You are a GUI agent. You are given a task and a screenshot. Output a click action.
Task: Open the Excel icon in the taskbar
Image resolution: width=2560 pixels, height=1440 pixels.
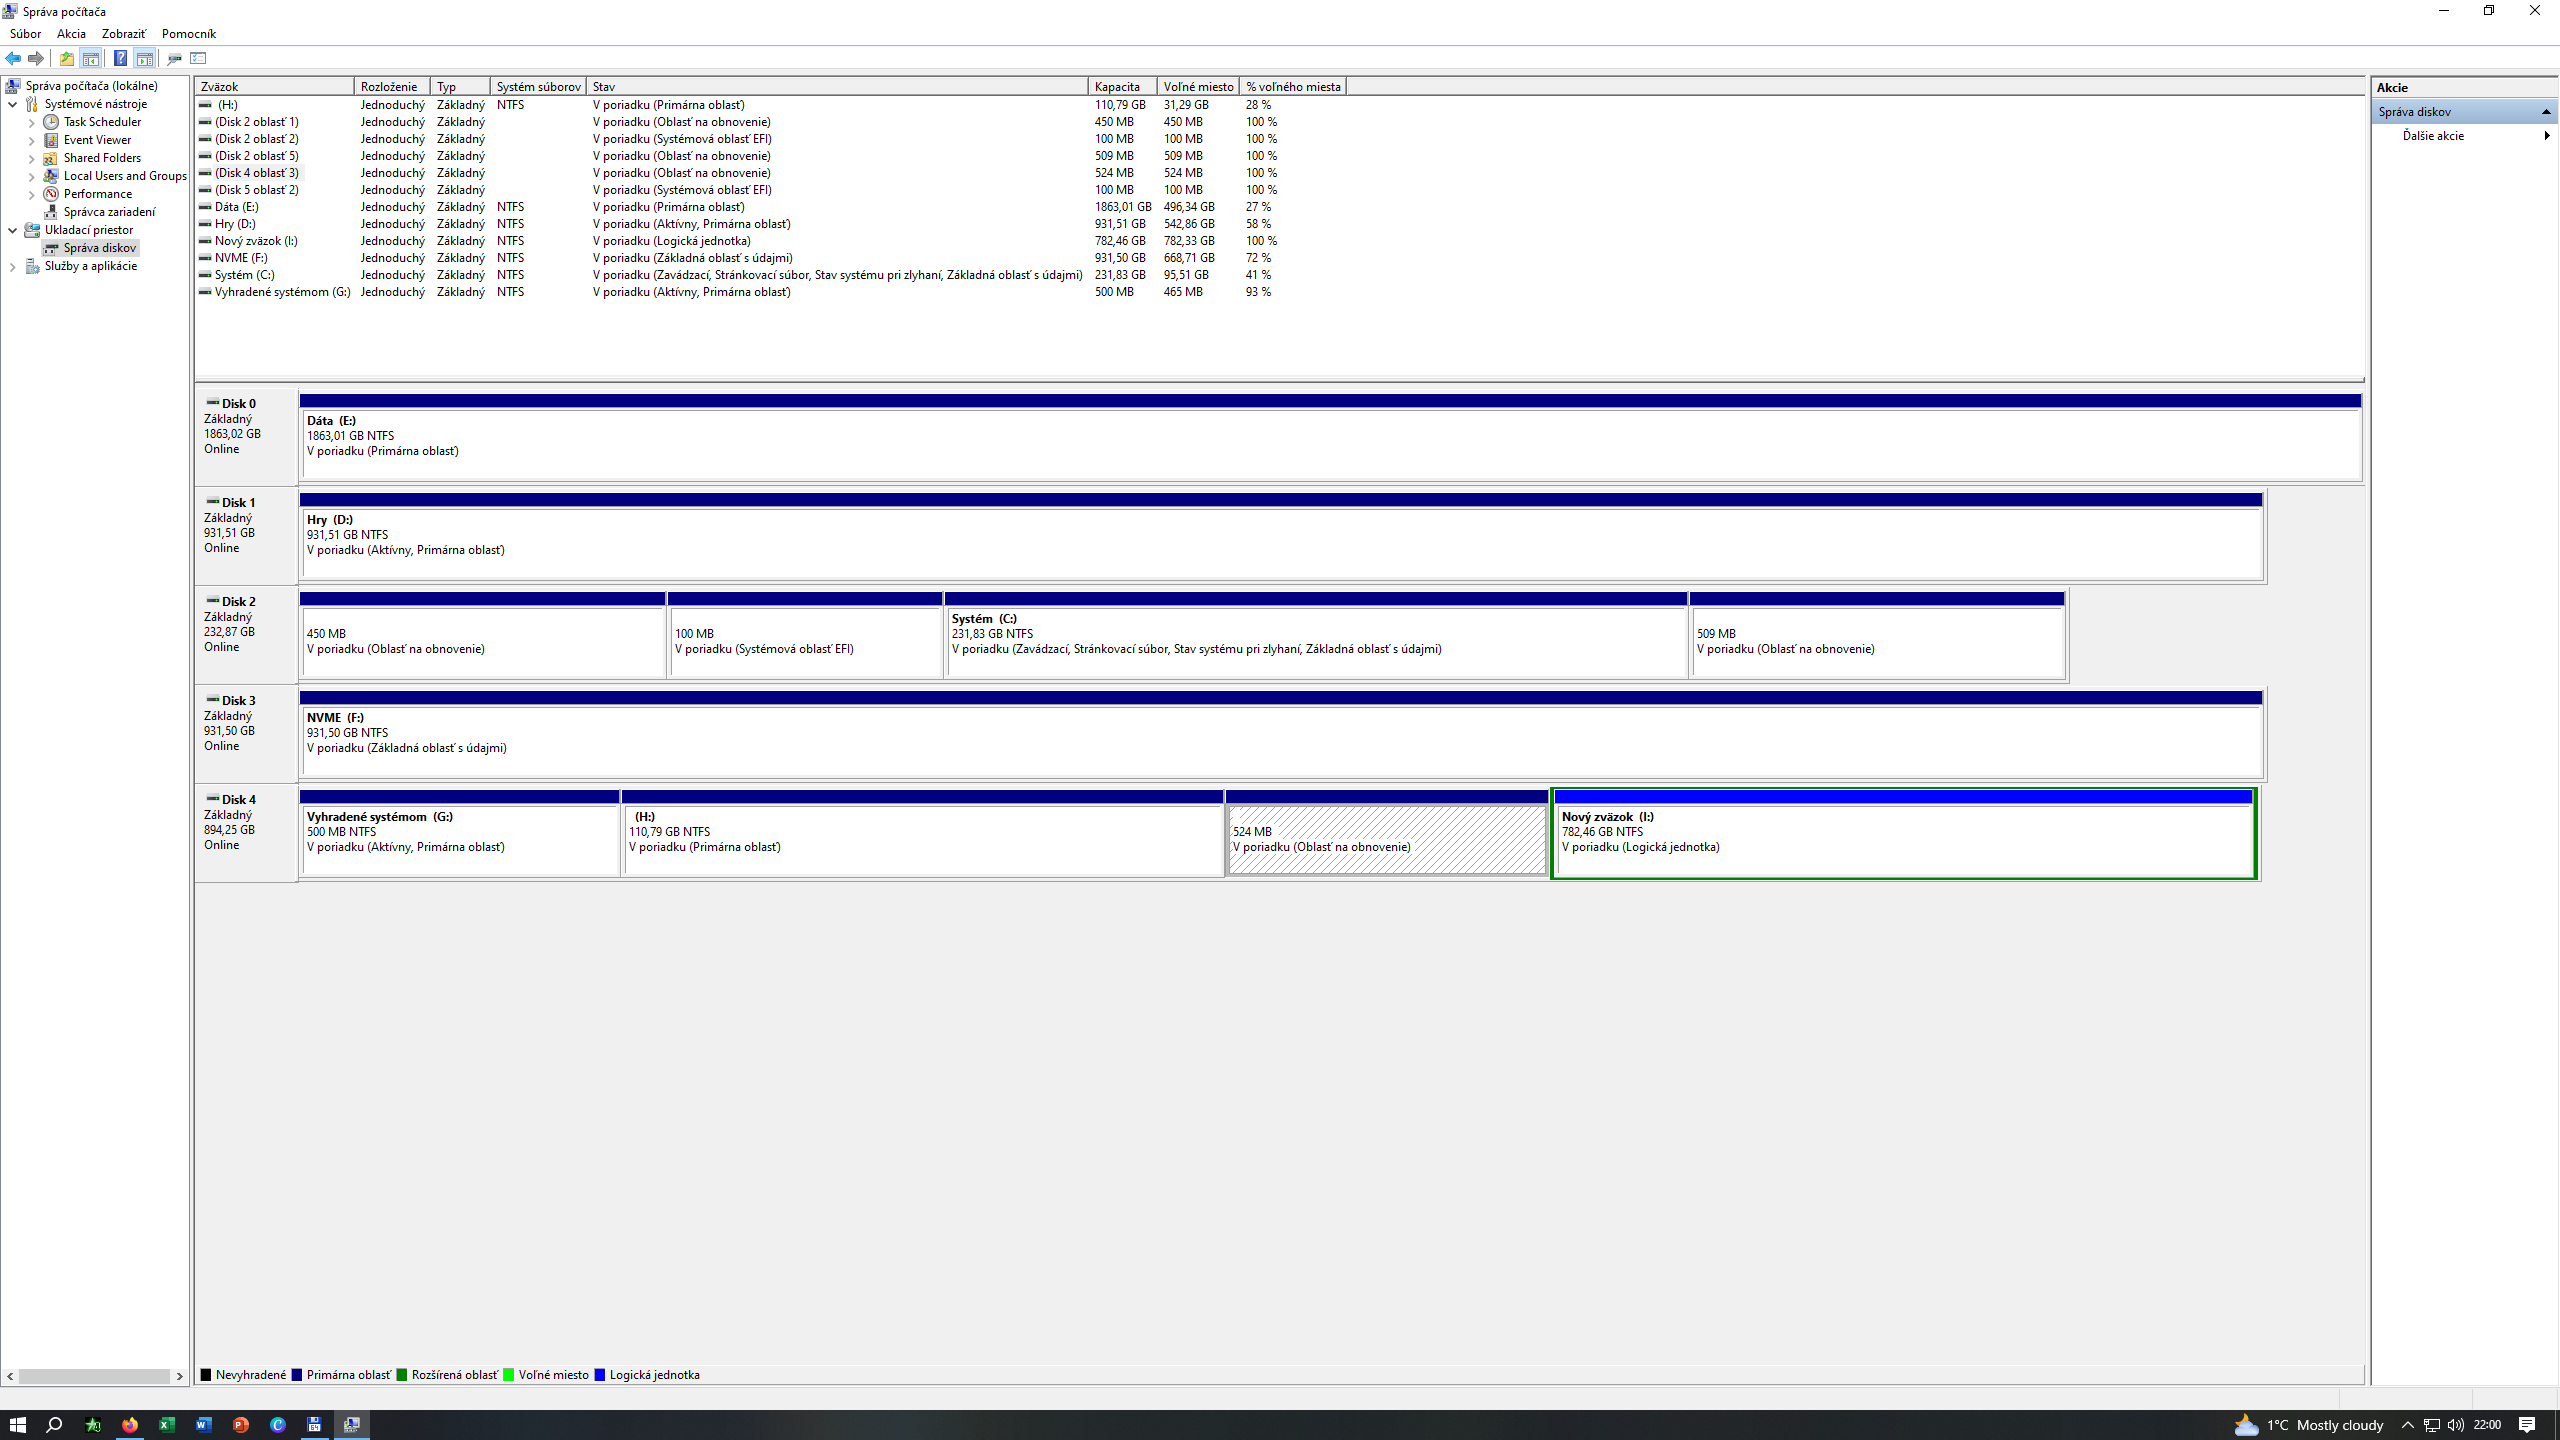(x=167, y=1425)
